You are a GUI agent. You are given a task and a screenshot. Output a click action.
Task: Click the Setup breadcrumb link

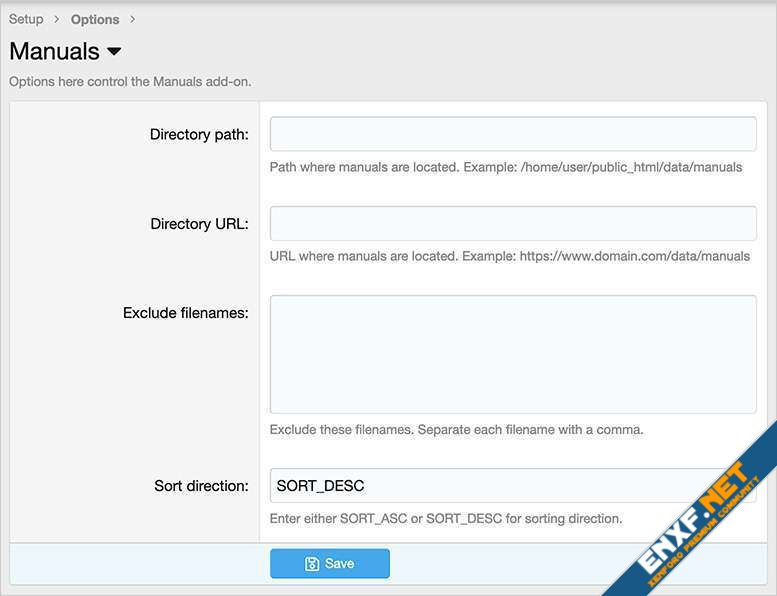tap(26, 19)
